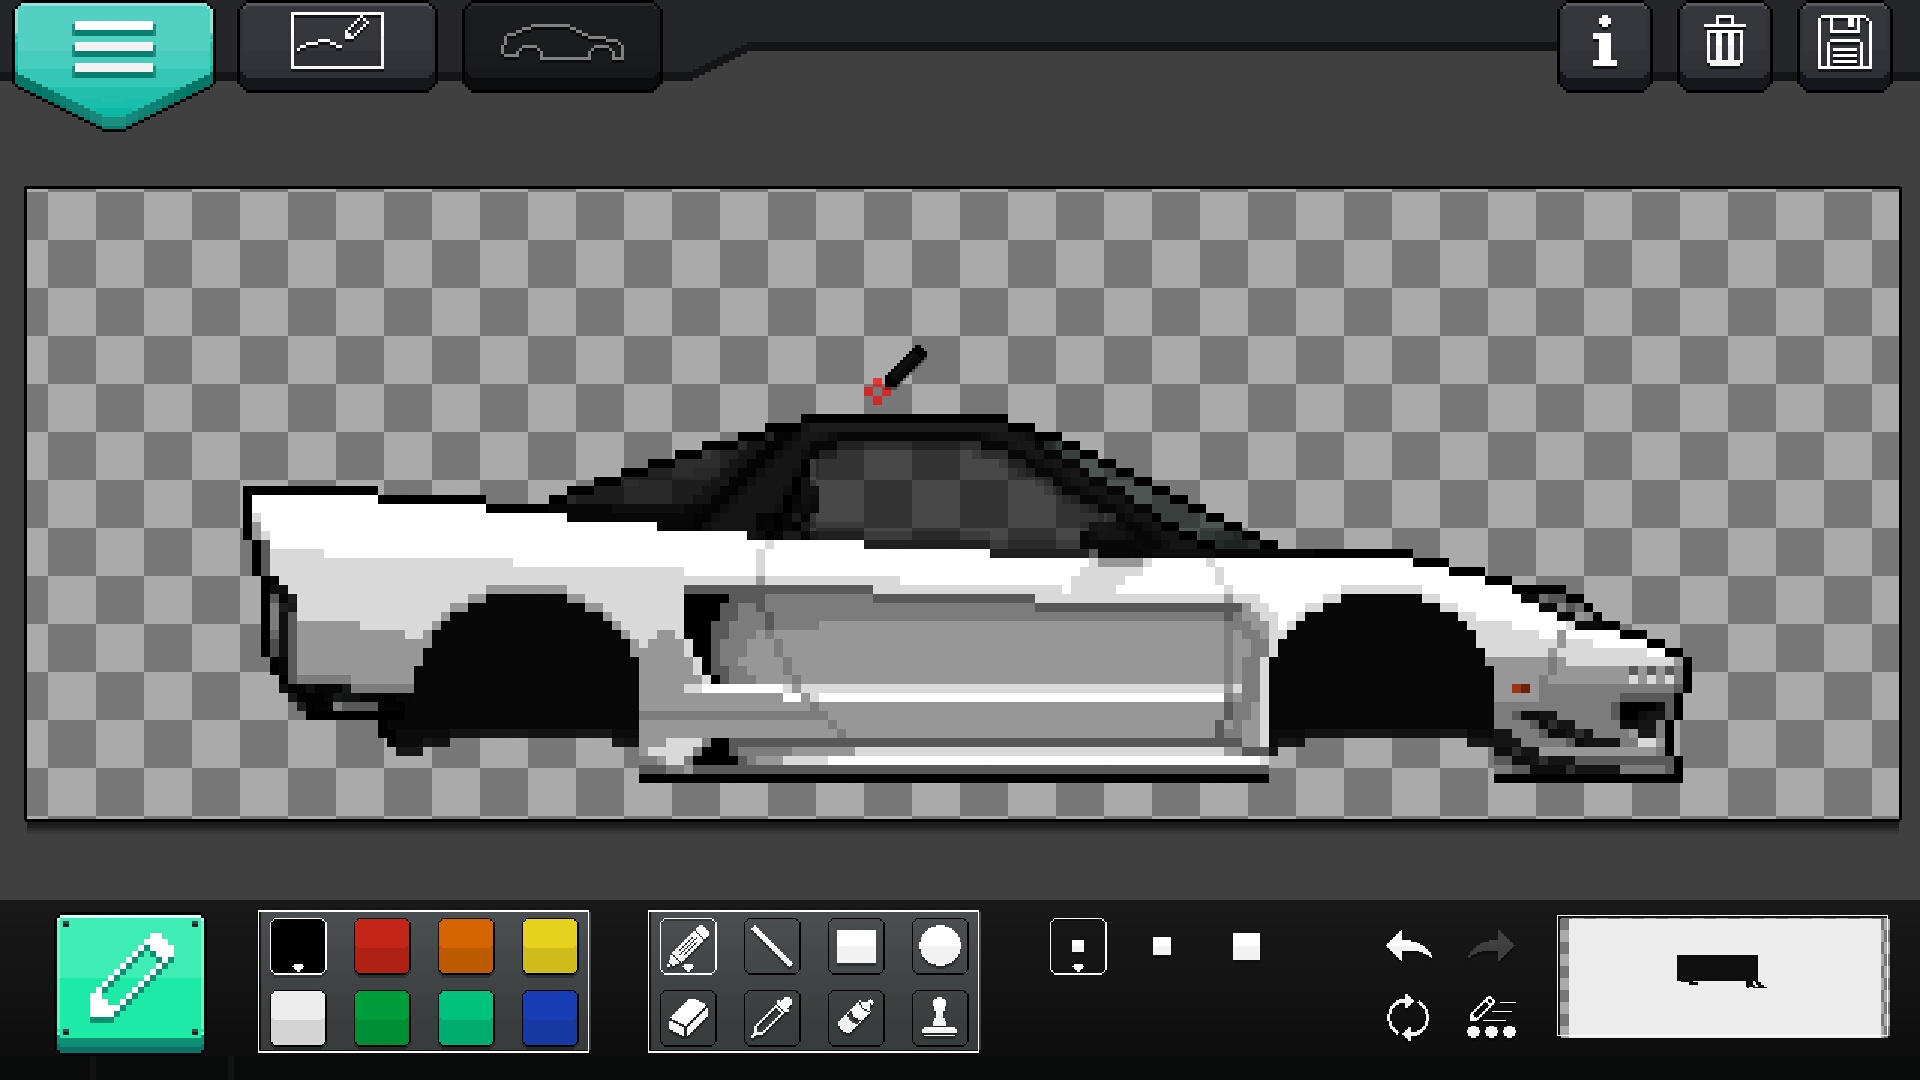Undo the last stroke
The width and height of the screenshot is (1920, 1080).
click(x=1409, y=946)
